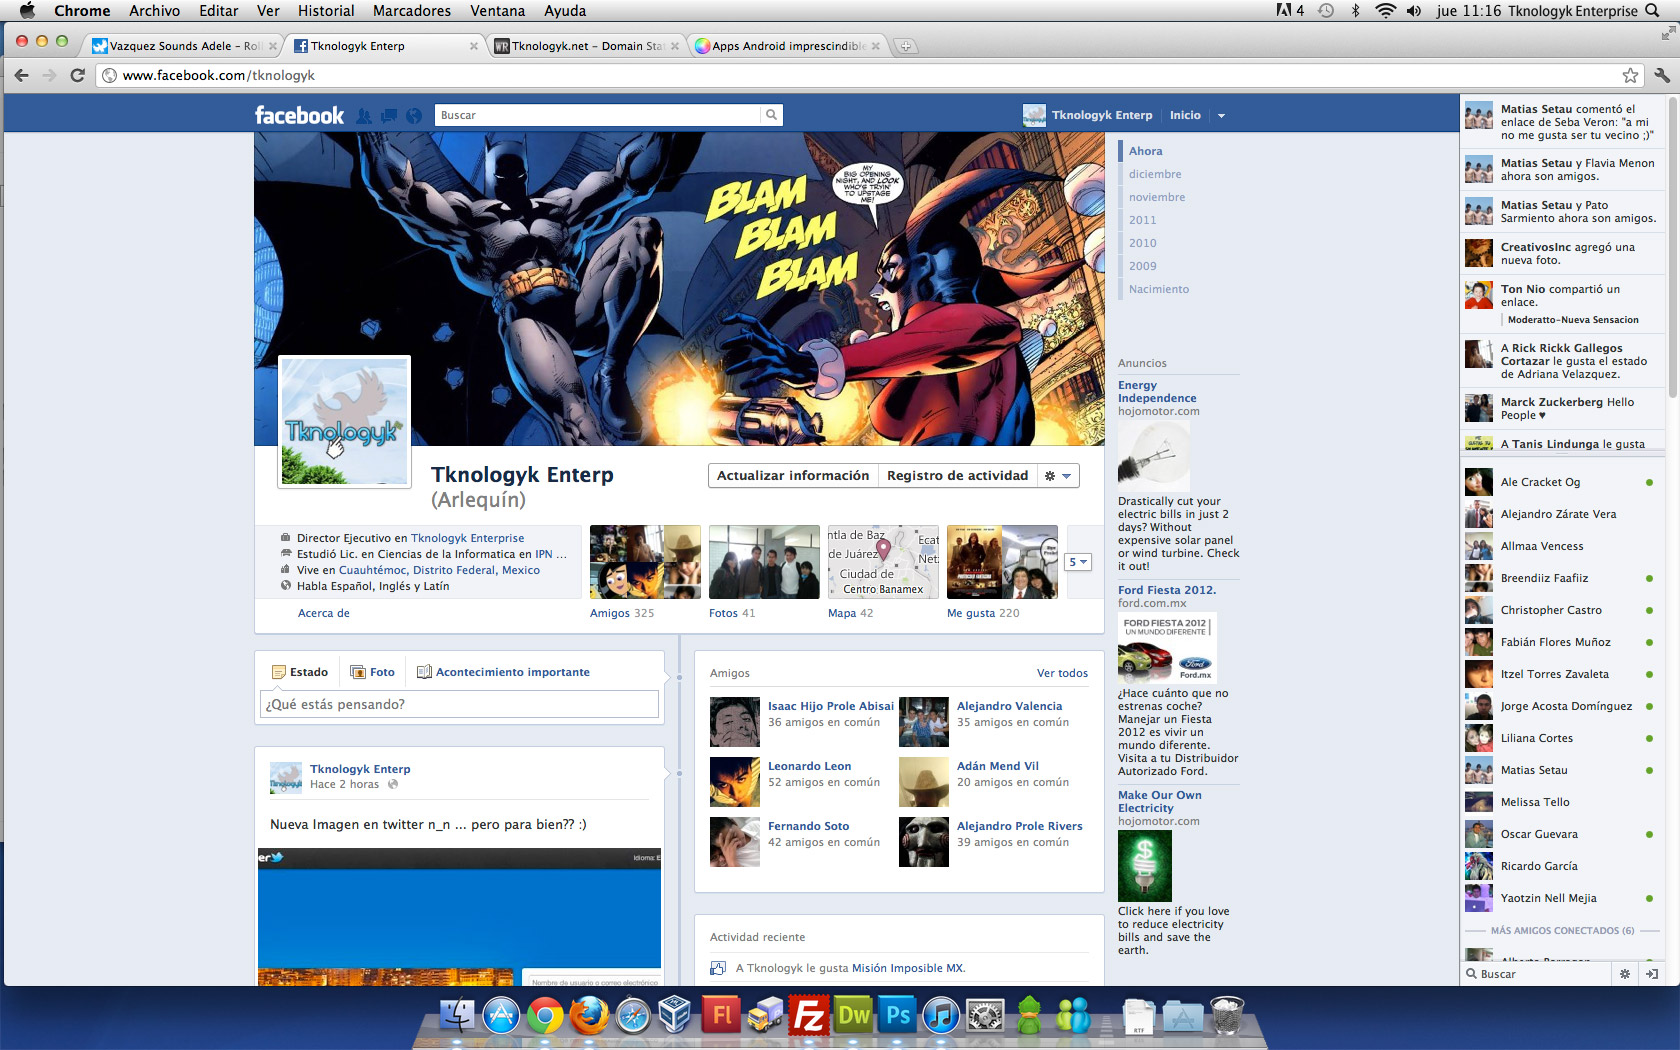Open Archivo menu

[x=154, y=11]
